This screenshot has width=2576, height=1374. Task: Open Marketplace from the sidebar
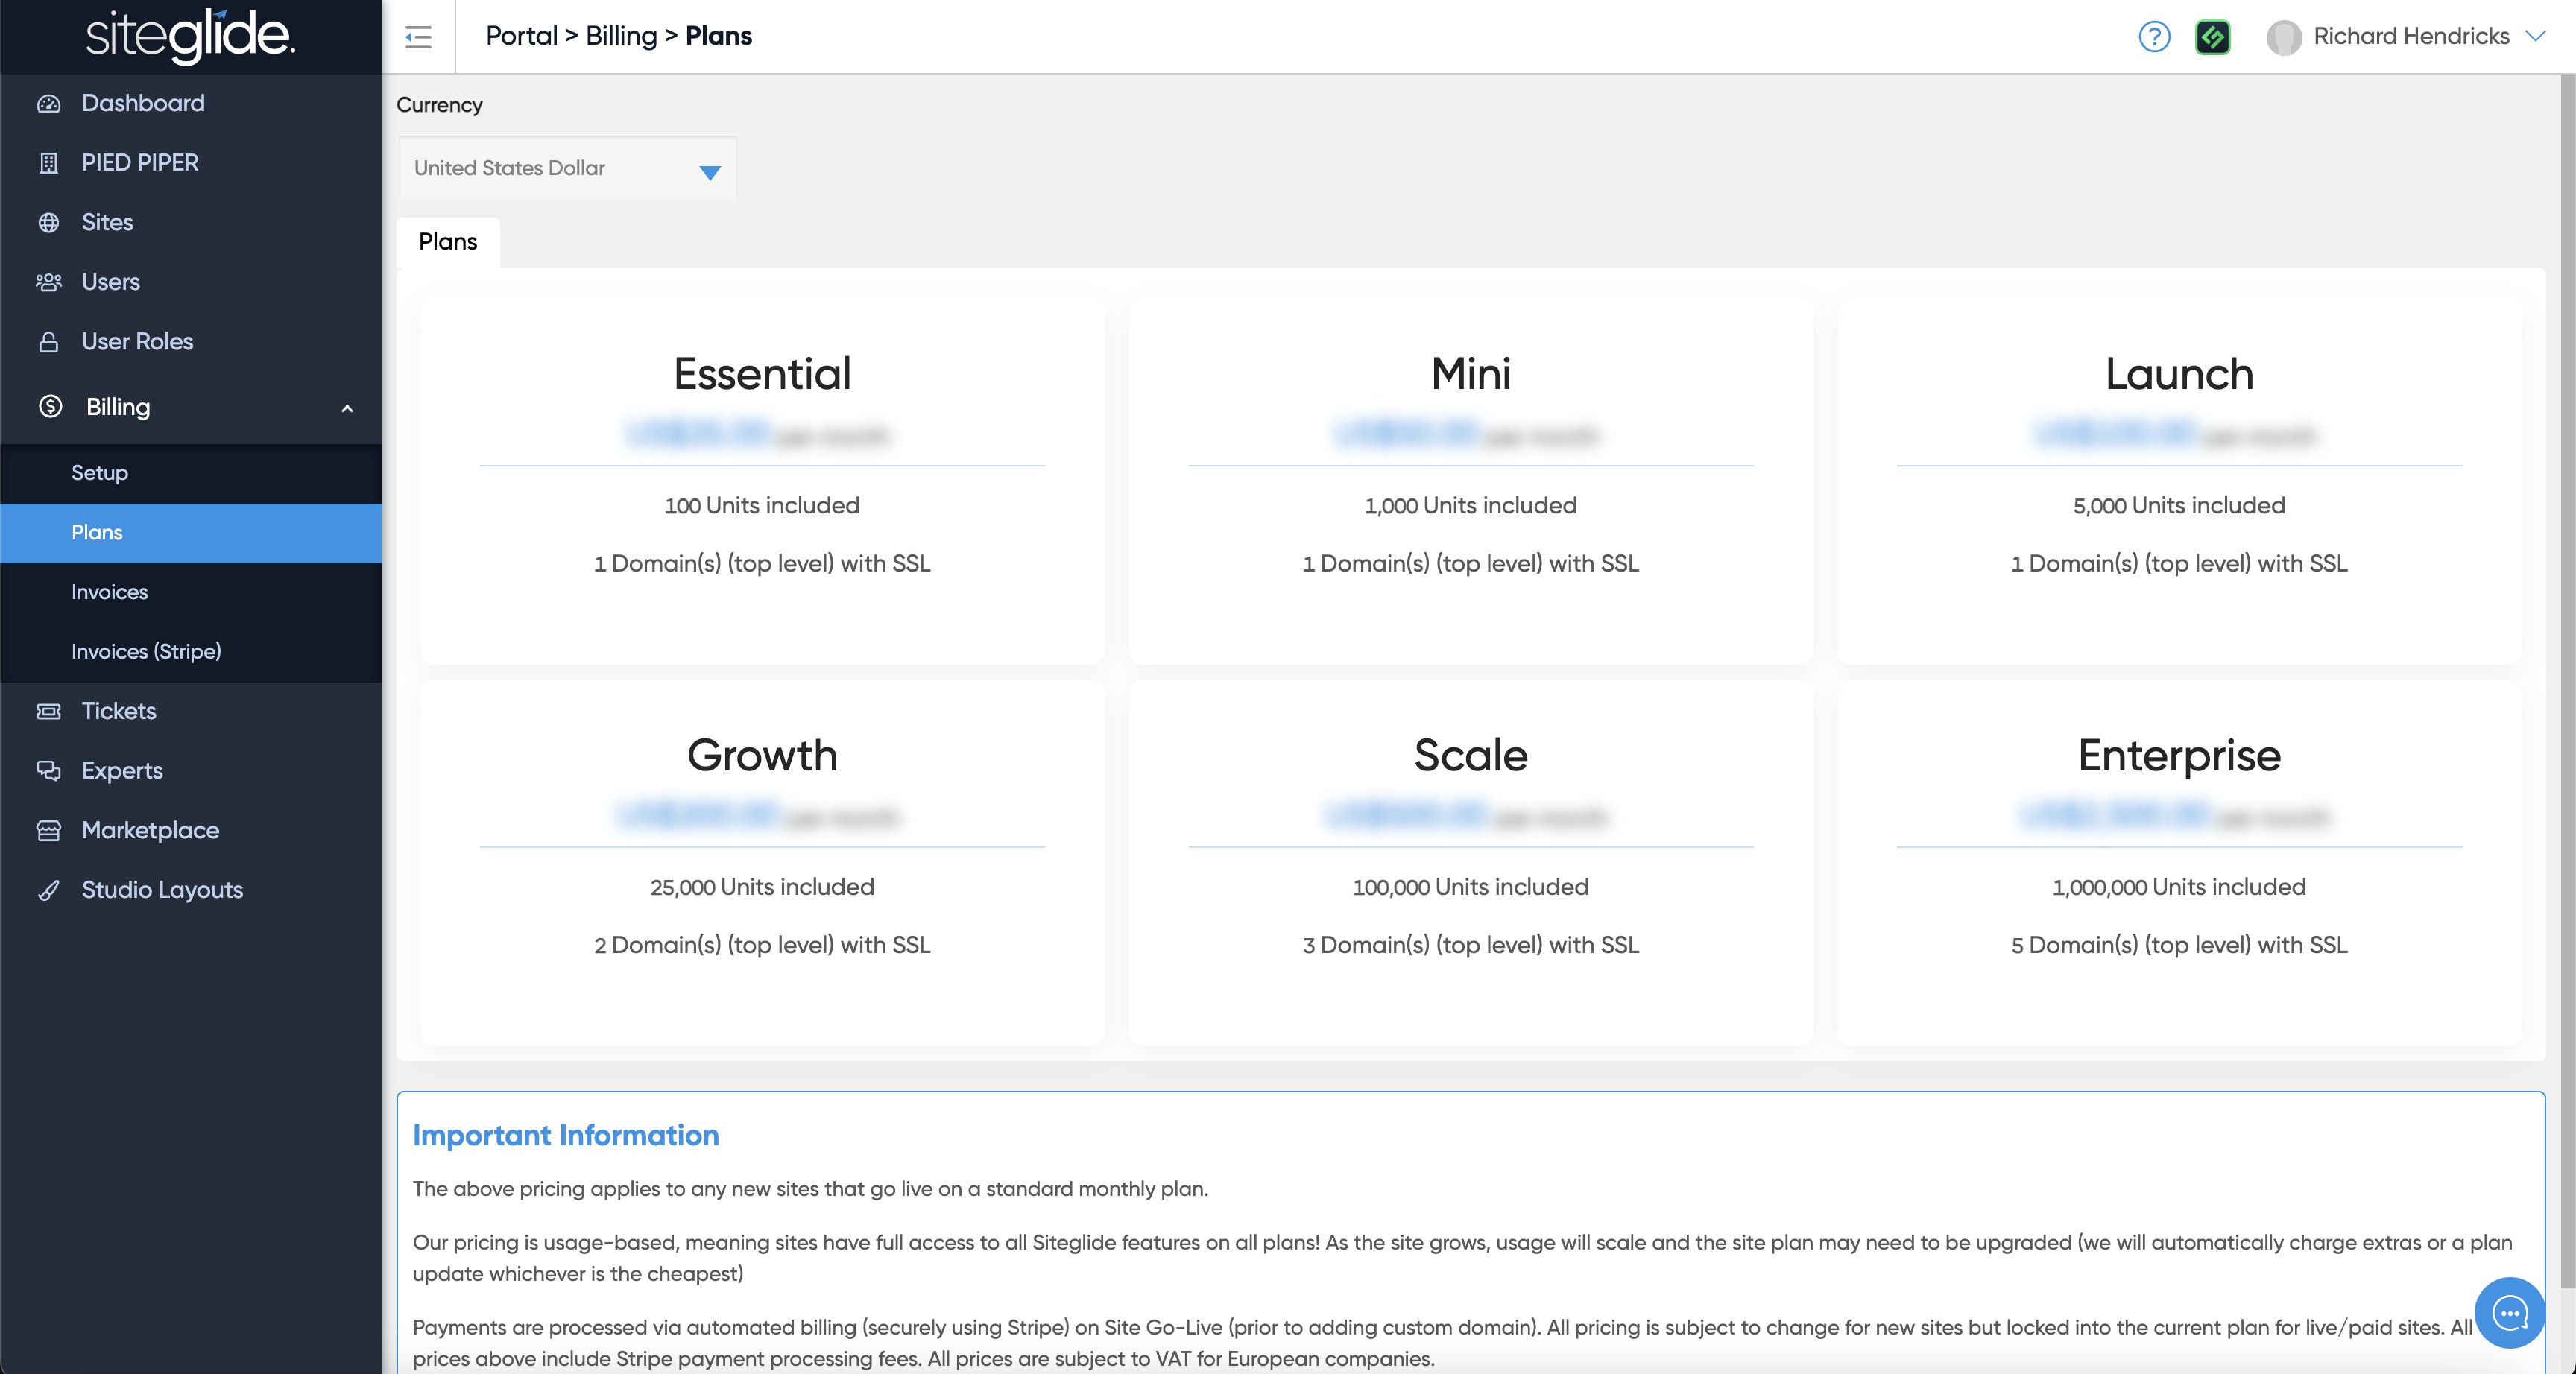coord(150,830)
